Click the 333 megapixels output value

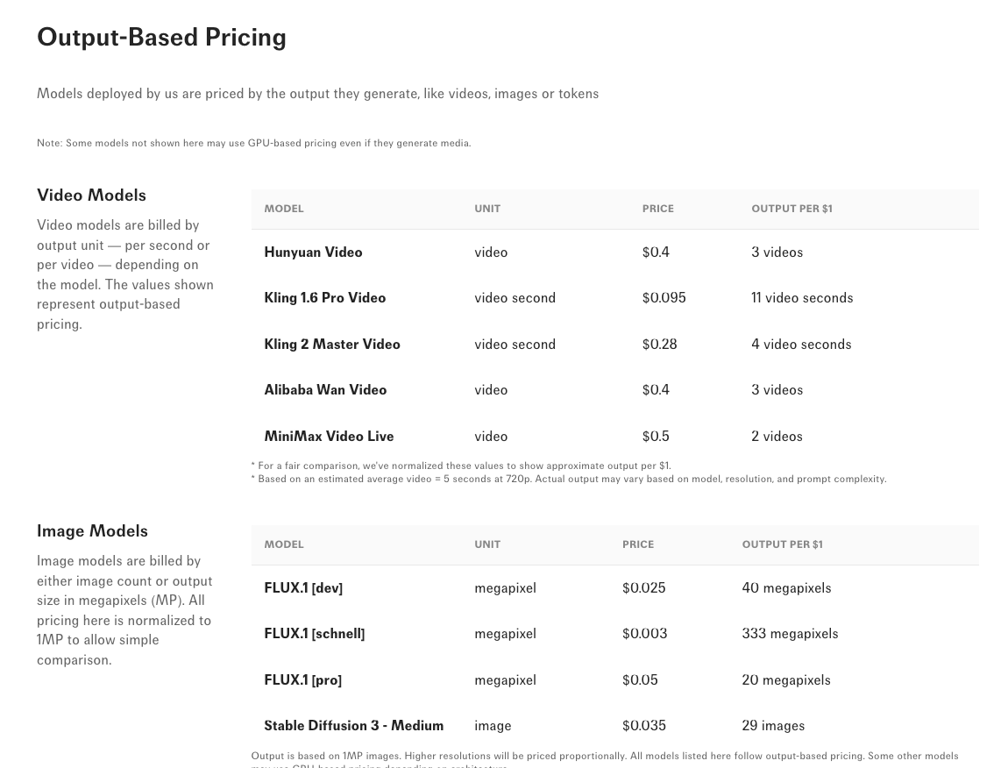point(790,634)
